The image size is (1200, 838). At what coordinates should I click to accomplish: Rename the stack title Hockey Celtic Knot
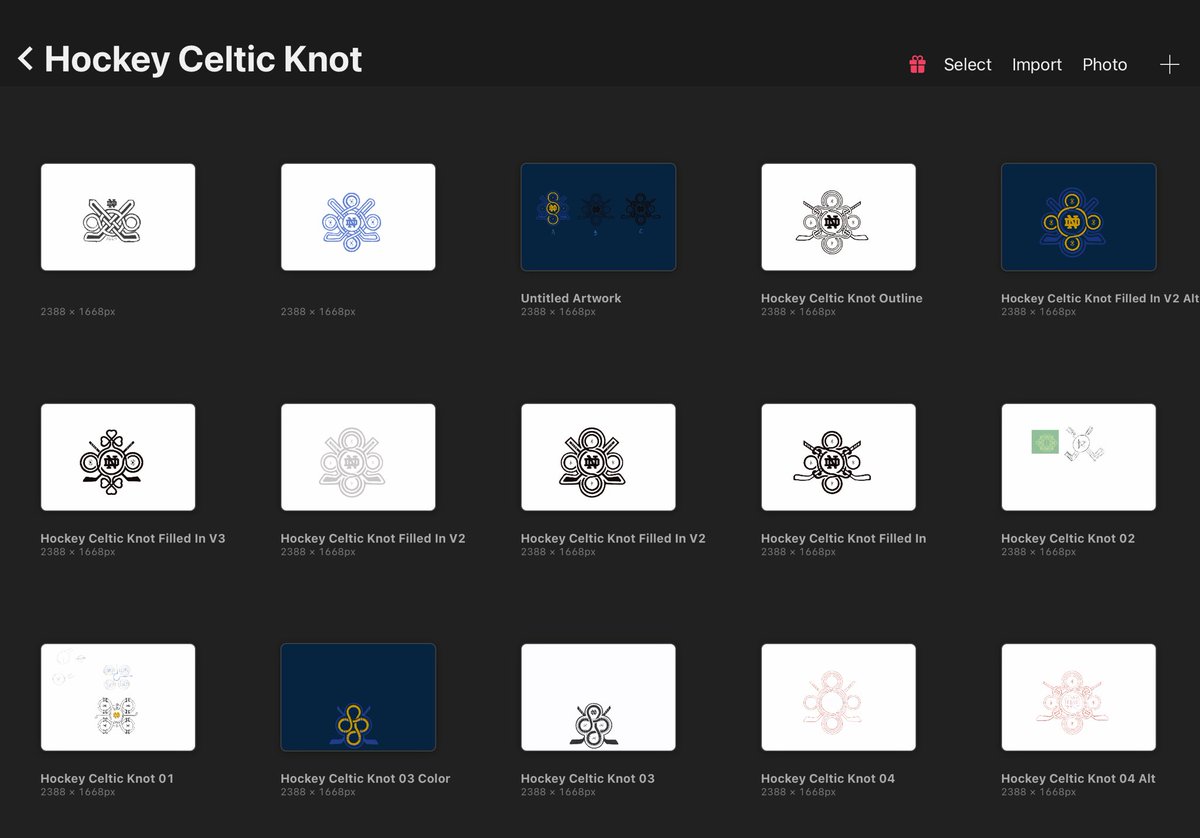click(203, 60)
